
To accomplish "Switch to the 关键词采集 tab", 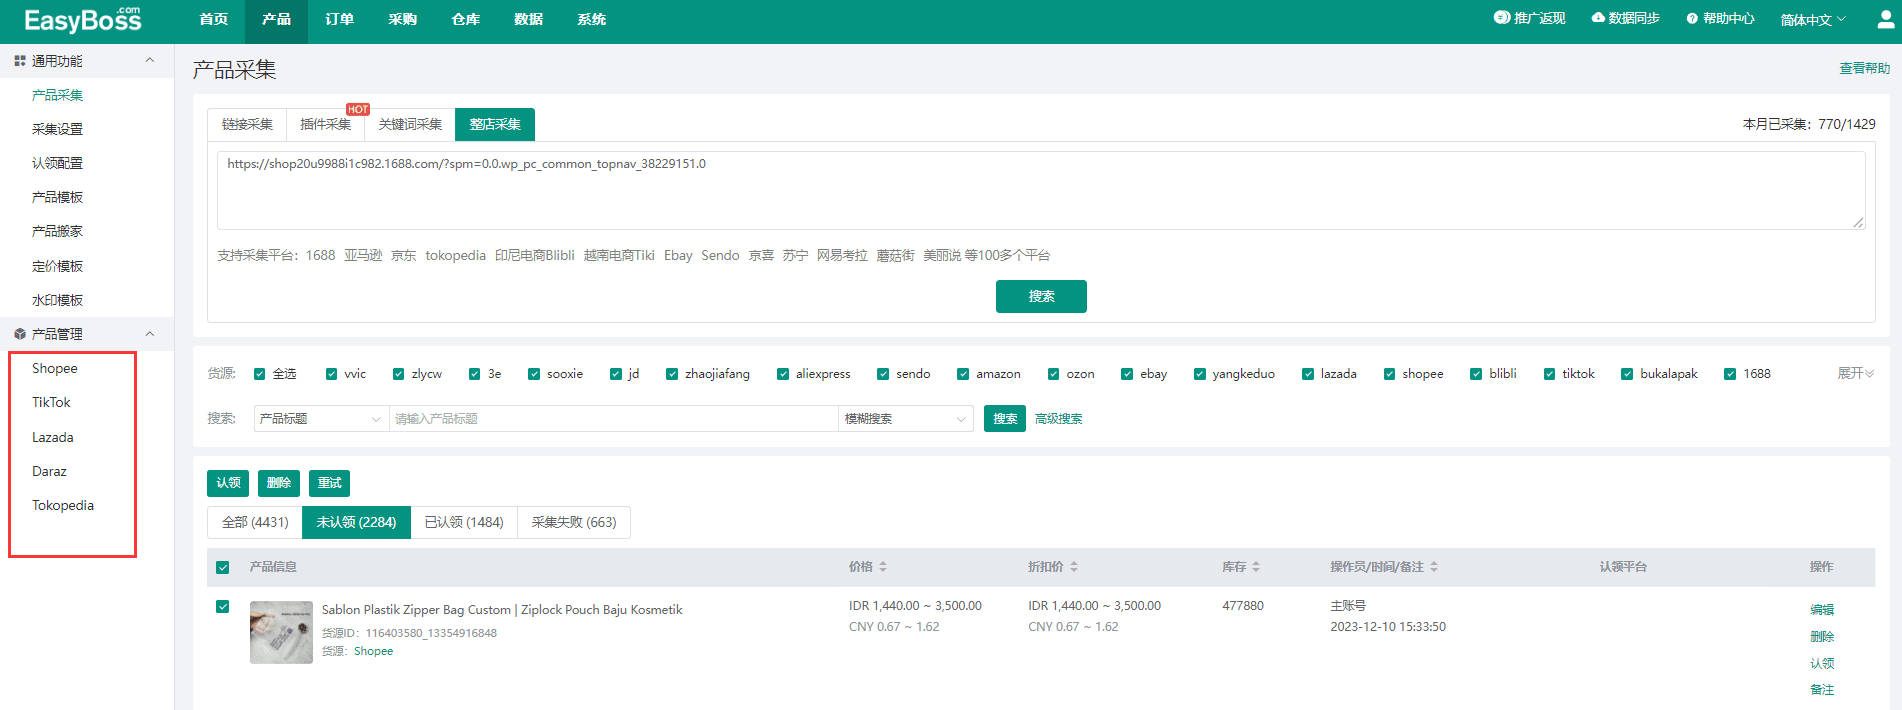I will [410, 125].
